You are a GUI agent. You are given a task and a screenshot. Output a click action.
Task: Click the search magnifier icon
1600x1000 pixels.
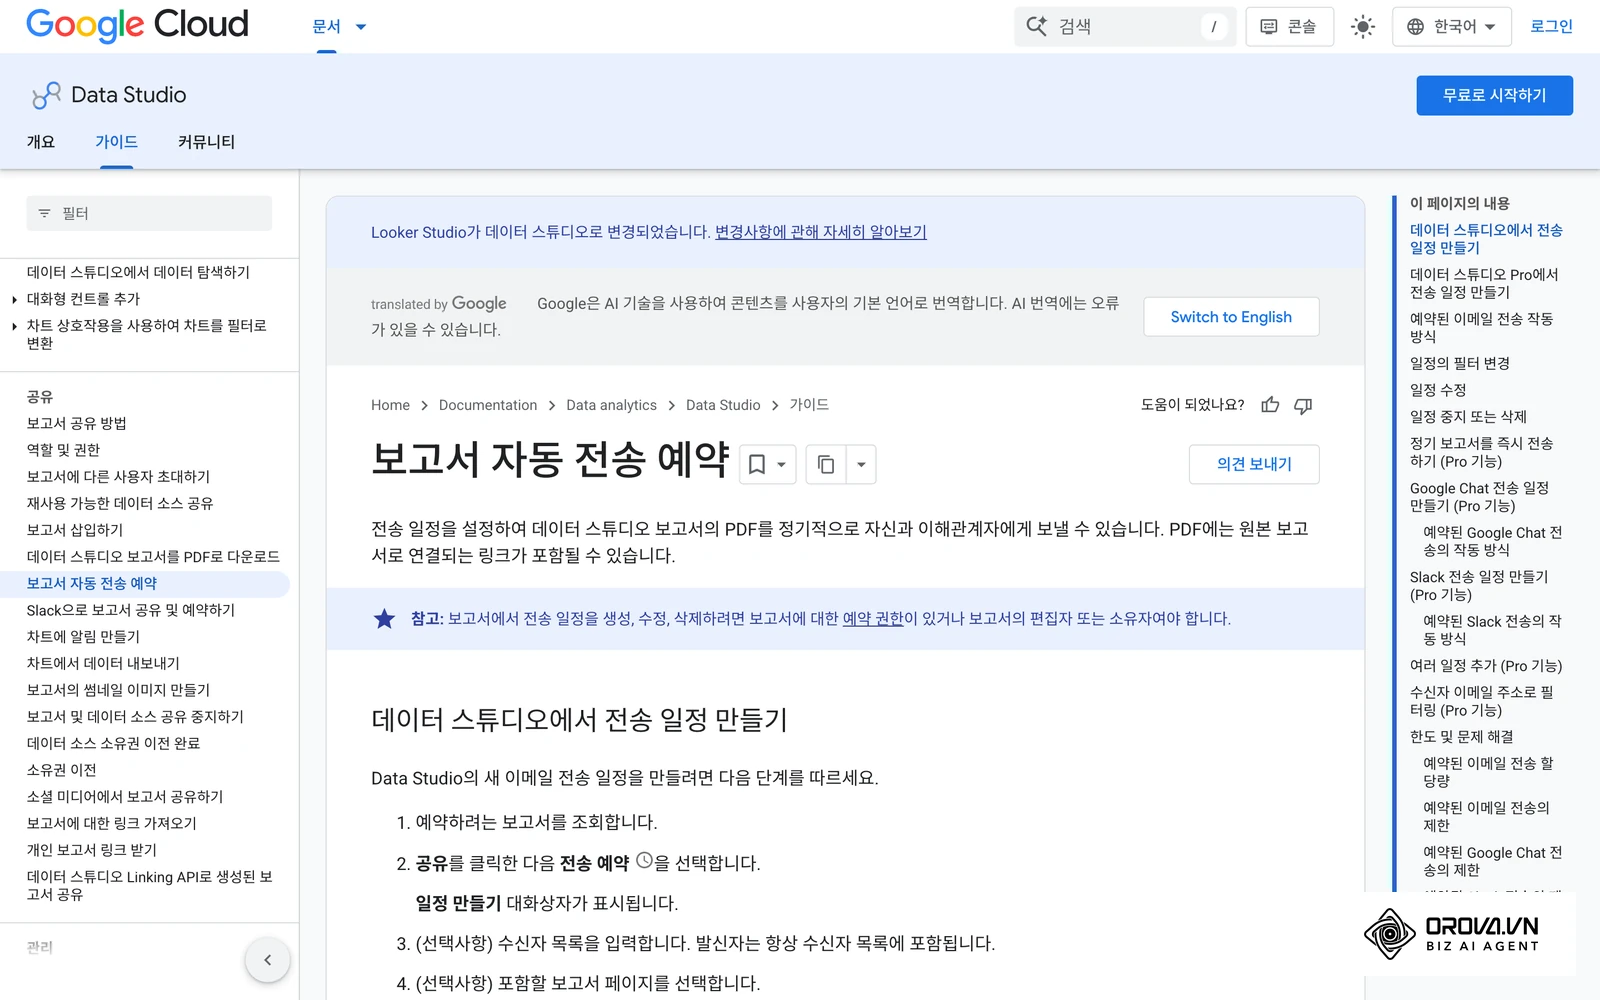[1037, 27]
